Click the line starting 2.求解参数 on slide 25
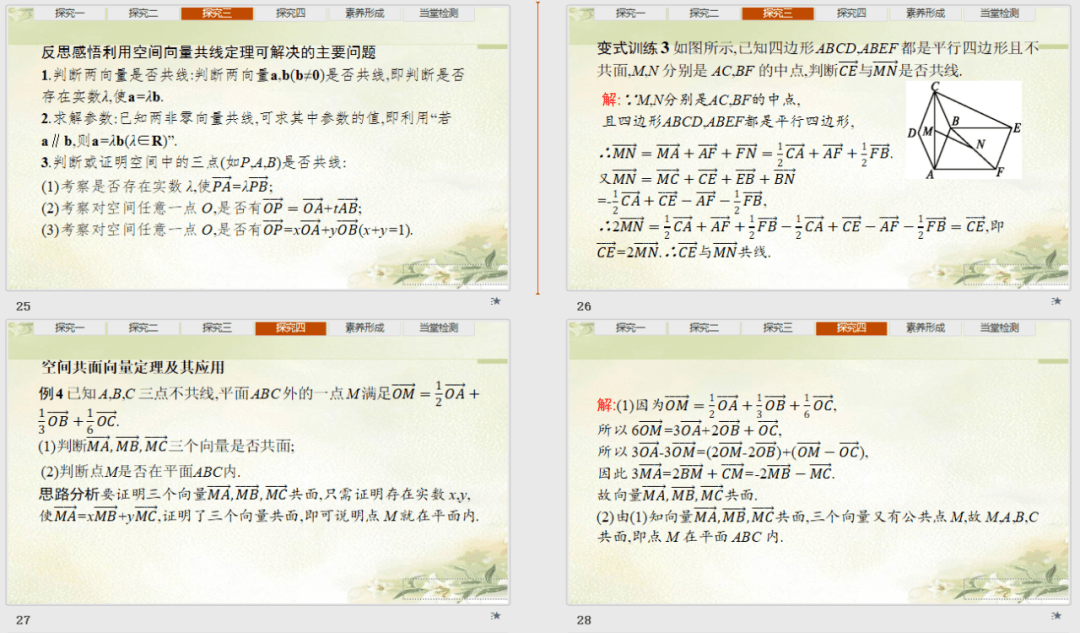The width and height of the screenshot is (1080, 633). 246,118
